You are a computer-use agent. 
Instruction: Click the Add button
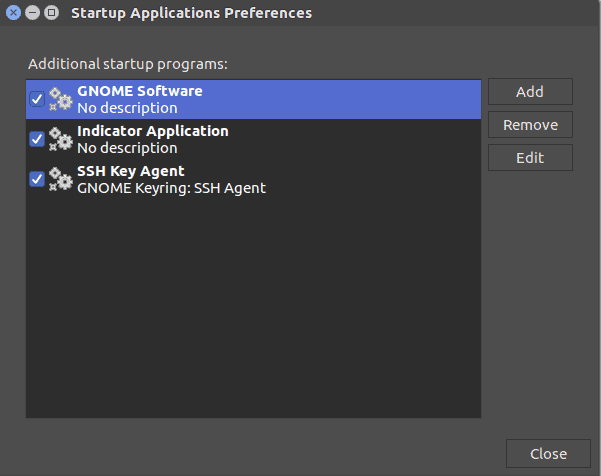pyautogui.click(x=530, y=92)
